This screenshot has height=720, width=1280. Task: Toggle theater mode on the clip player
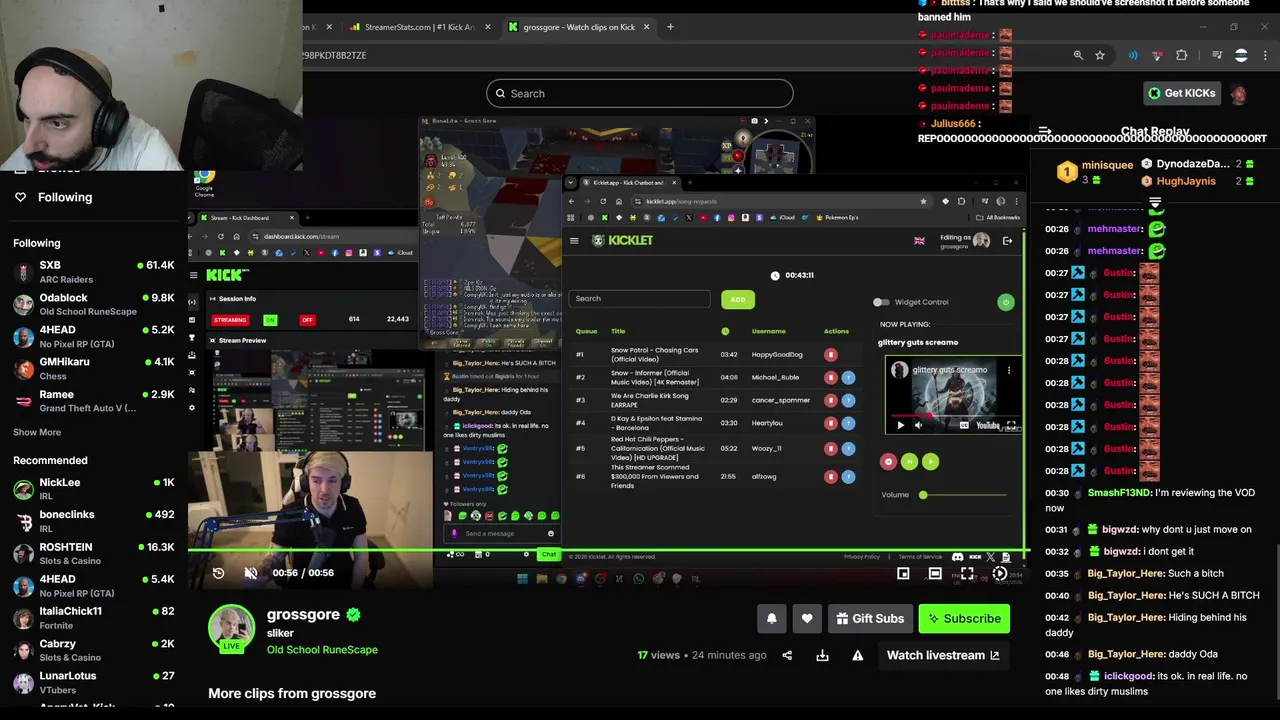(x=935, y=573)
